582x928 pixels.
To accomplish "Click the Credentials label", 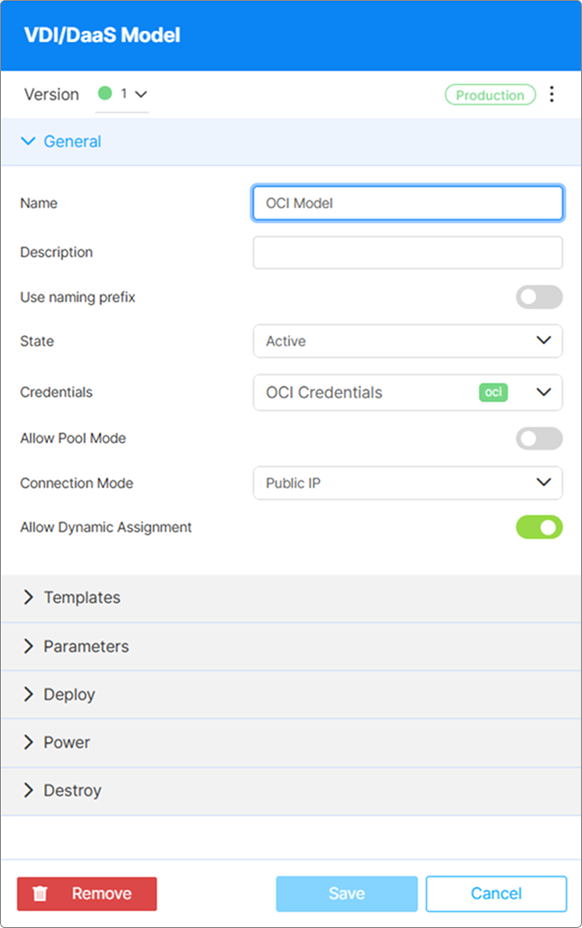I will tap(56, 392).
